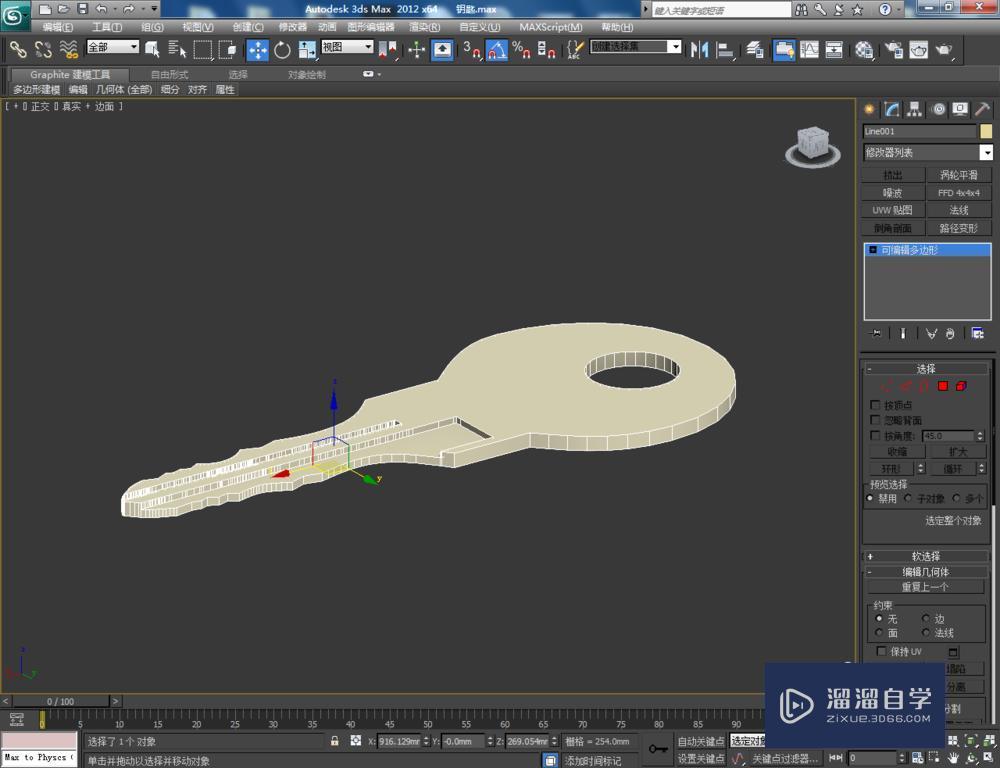
Task: Open the 渲染(R) menu
Action: pyautogui.click(x=424, y=27)
